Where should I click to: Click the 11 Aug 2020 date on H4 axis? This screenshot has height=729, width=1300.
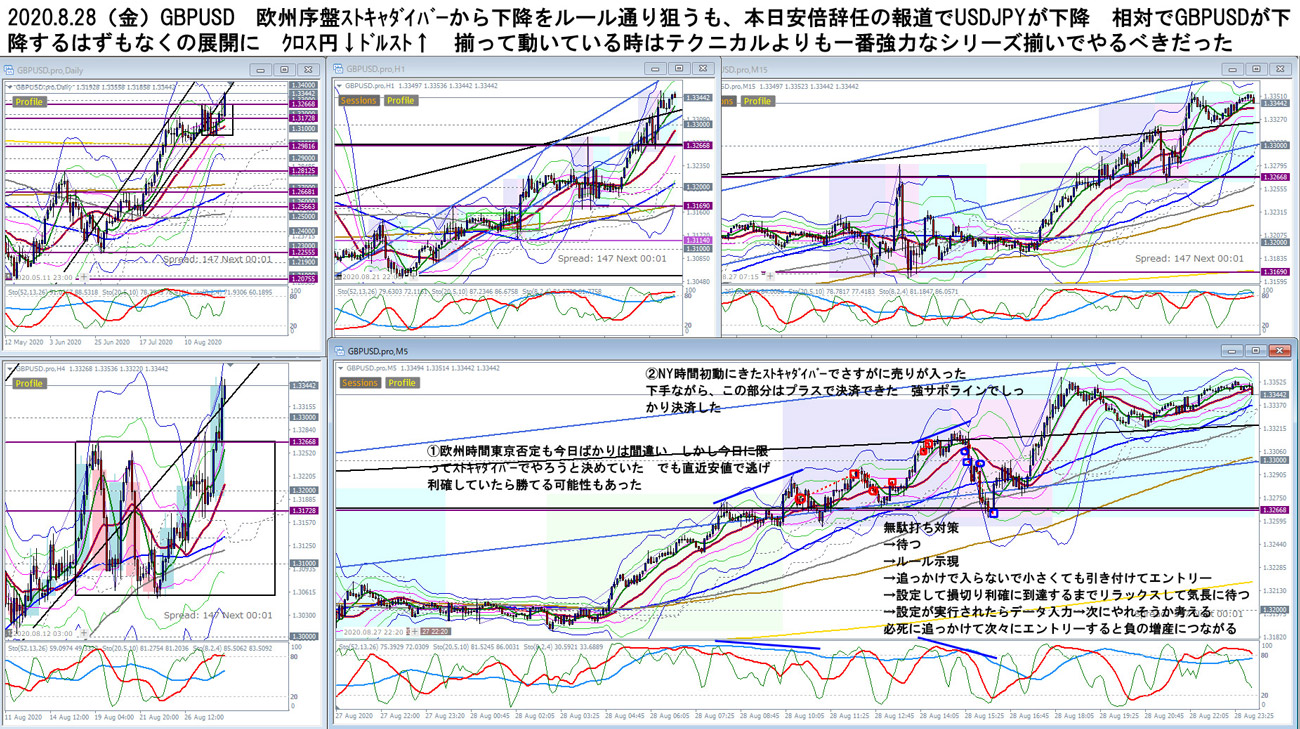pyautogui.click(x=25, y=717)
